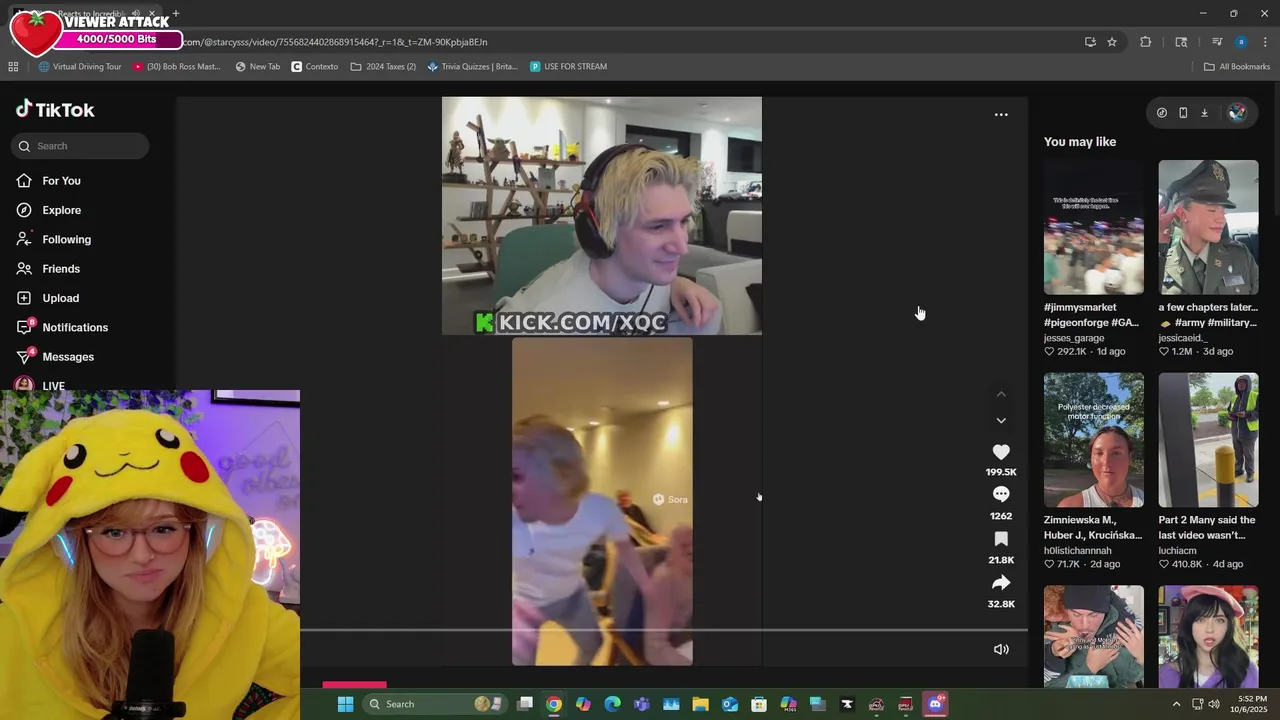Open Microsoft Edge from taskbar

point(612,704)
